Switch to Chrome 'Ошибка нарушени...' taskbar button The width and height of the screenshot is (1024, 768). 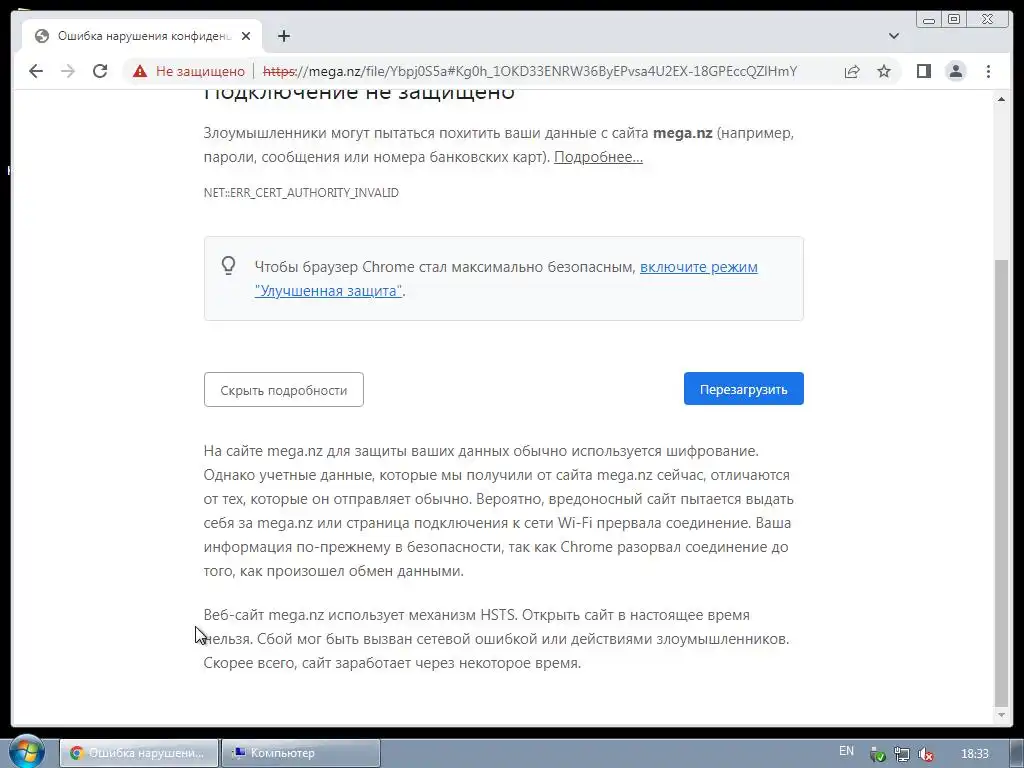tap(138, 753)
